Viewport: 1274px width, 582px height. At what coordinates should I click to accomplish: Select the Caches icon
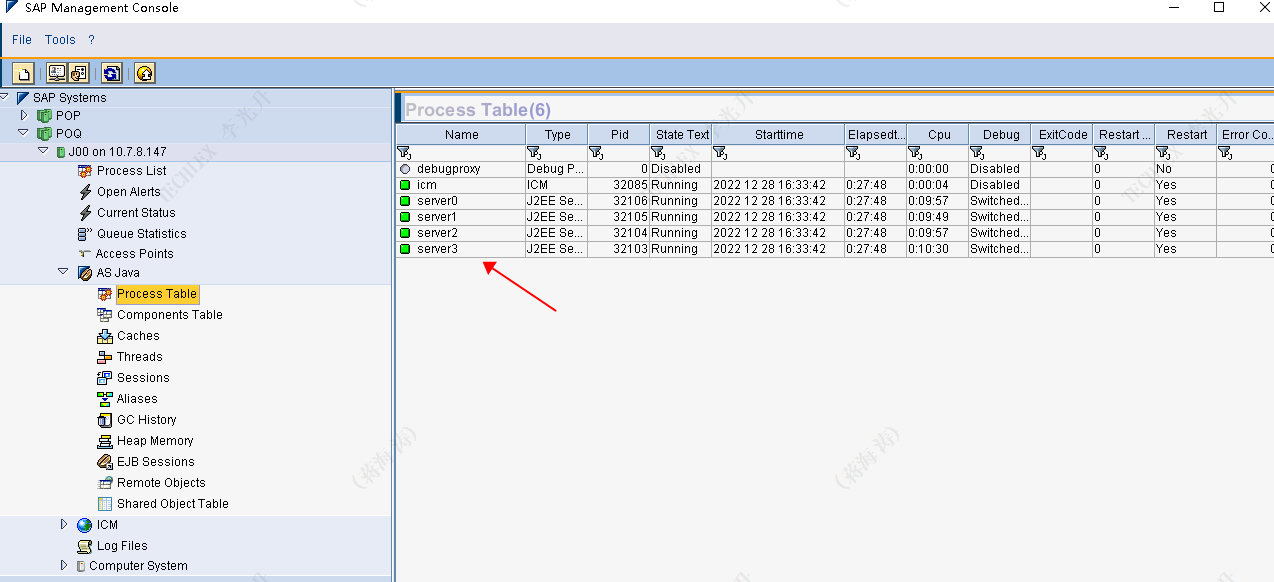105,336
